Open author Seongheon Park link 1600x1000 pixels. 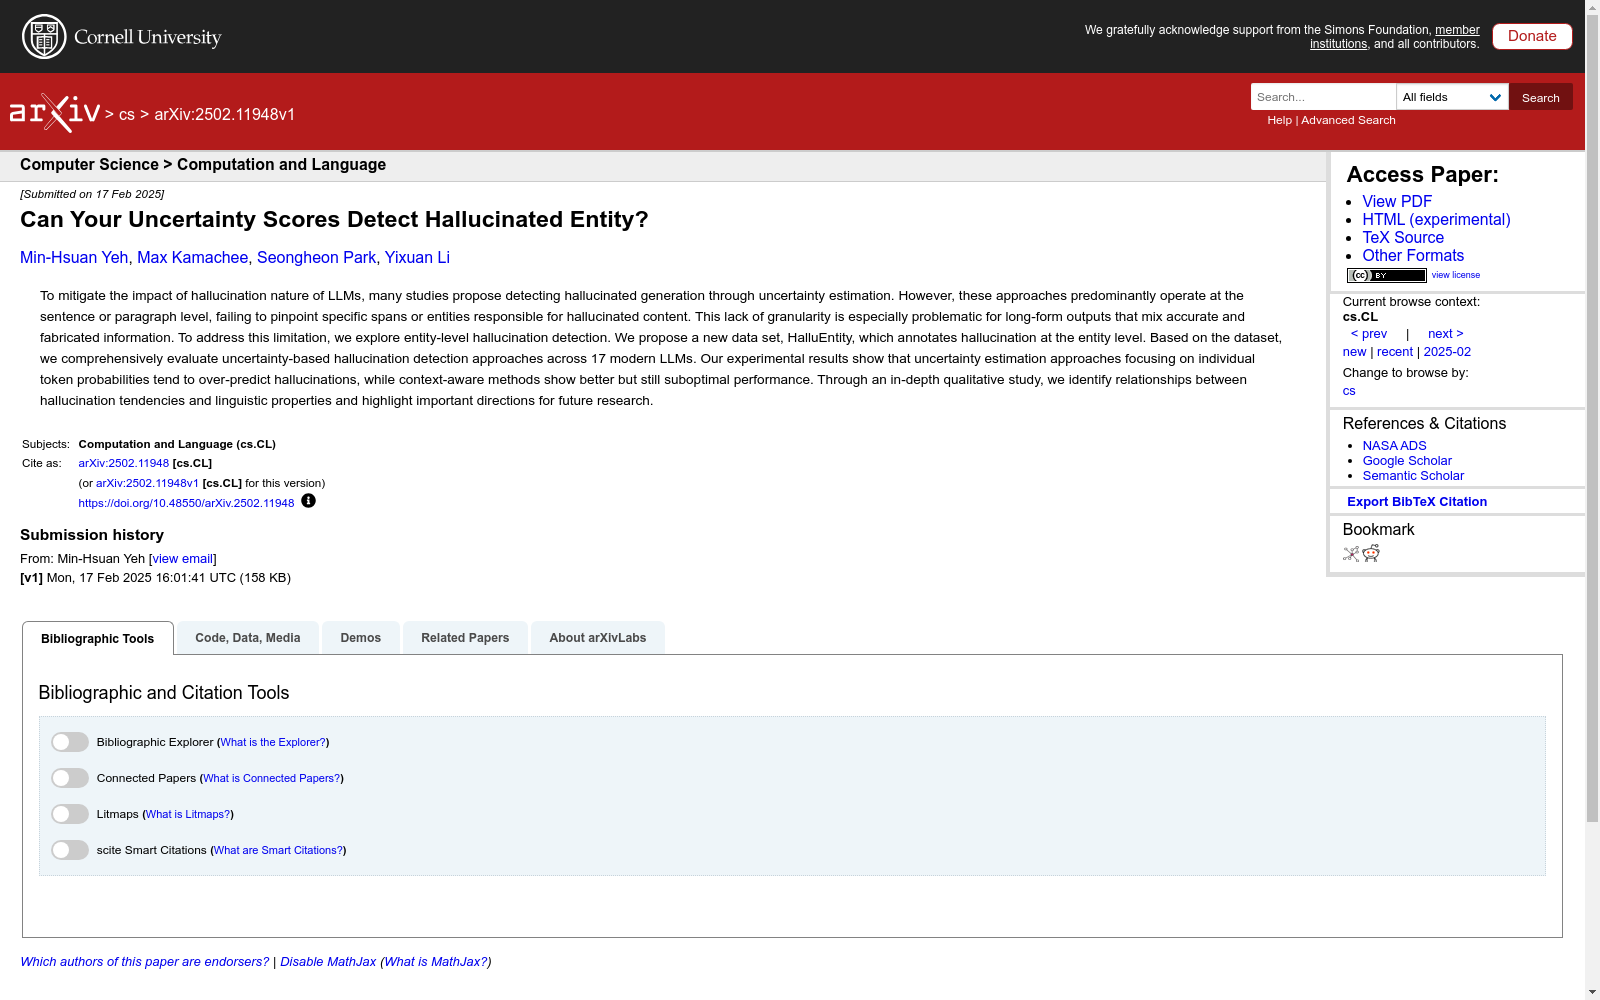(x=316, y=258)
